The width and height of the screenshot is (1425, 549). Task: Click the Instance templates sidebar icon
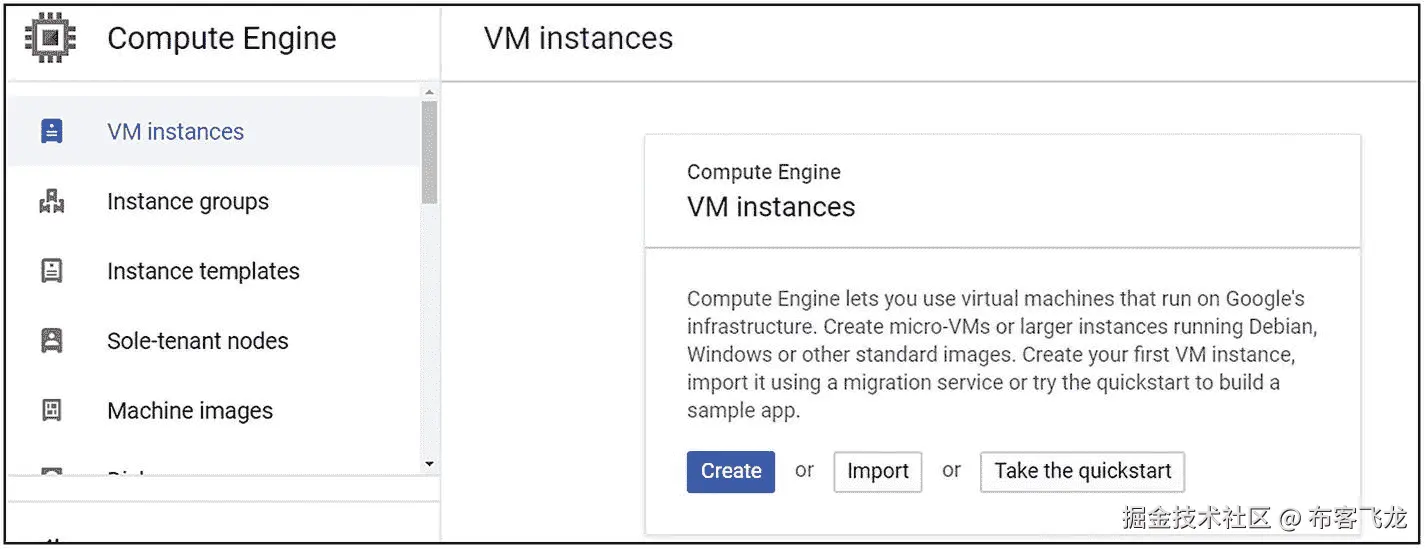pos(51,271)
